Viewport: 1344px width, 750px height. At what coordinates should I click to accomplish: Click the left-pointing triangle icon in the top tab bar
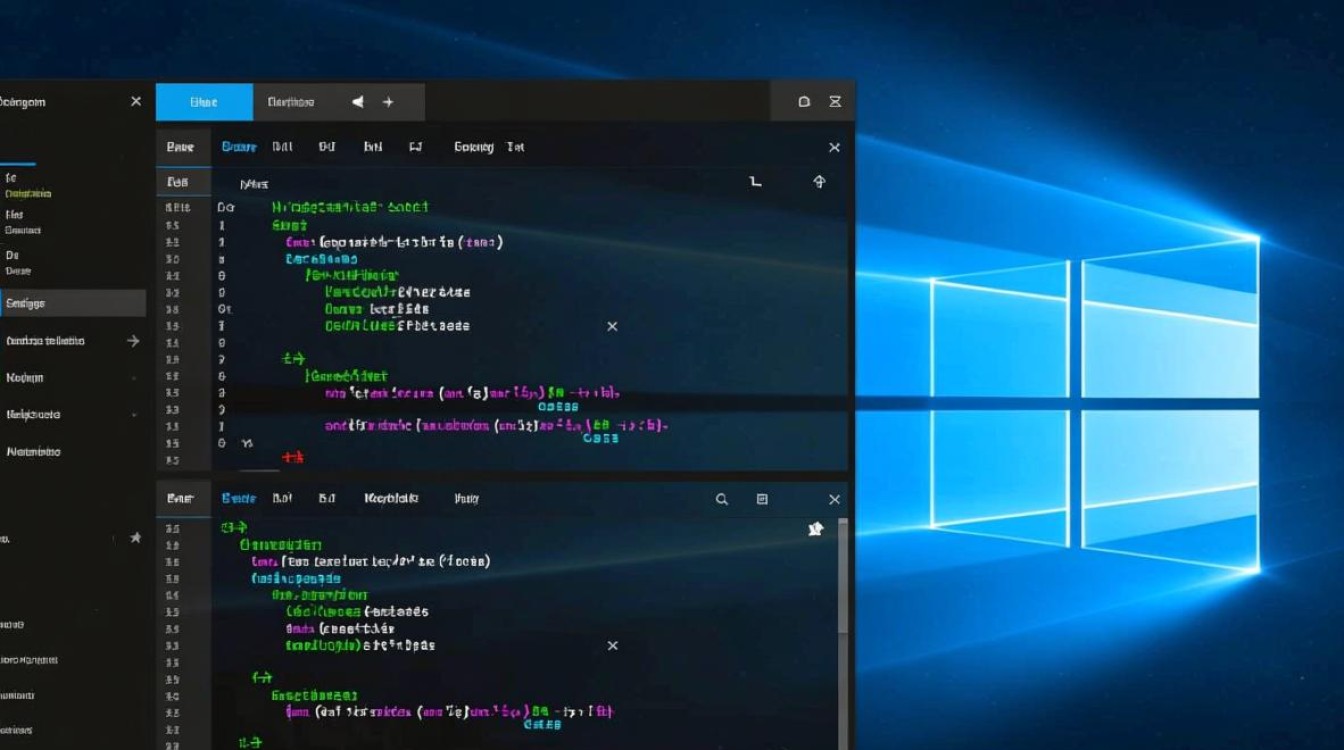point(358,102)
